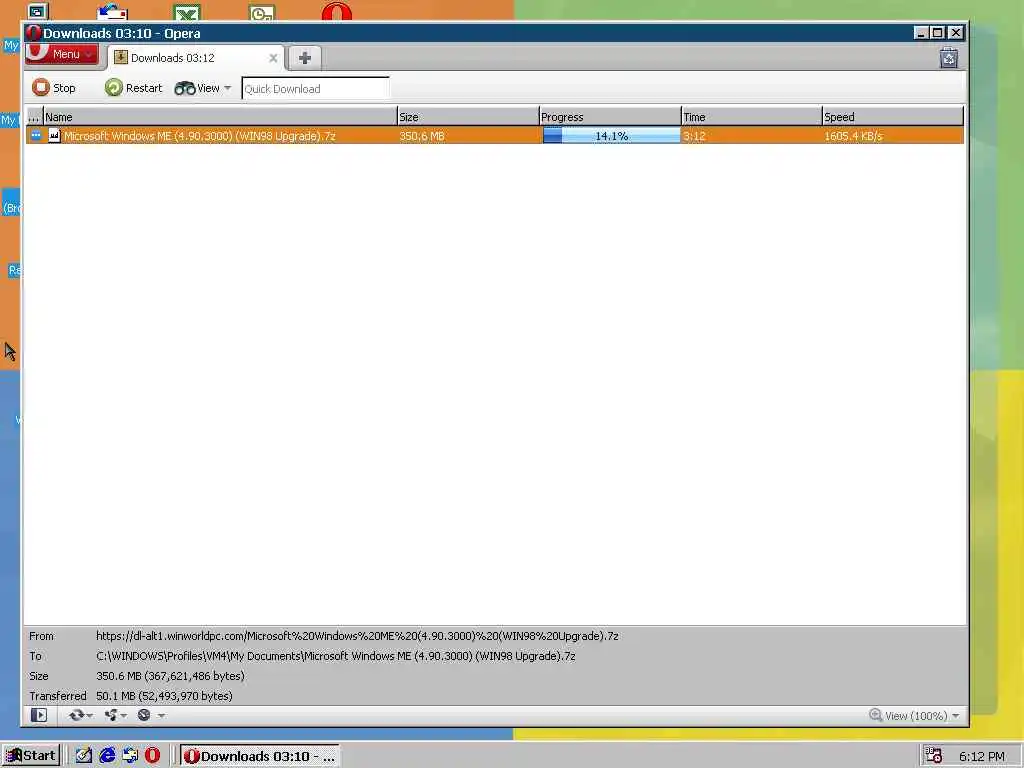Screen dimensions: 1024x768
Task: Select the Opera desktop shortcut icon
Action: 336,11
